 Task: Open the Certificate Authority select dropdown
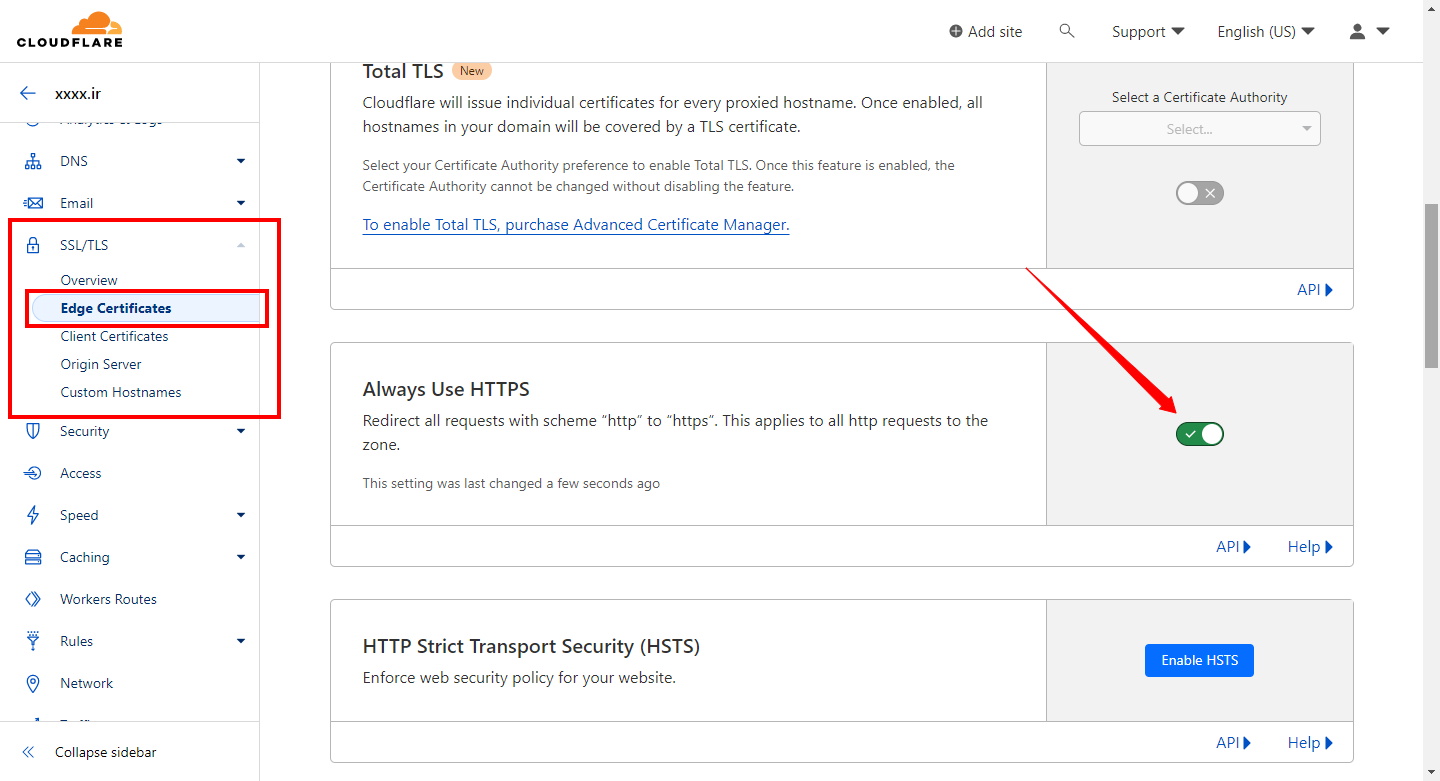[x=1200, y=129]
